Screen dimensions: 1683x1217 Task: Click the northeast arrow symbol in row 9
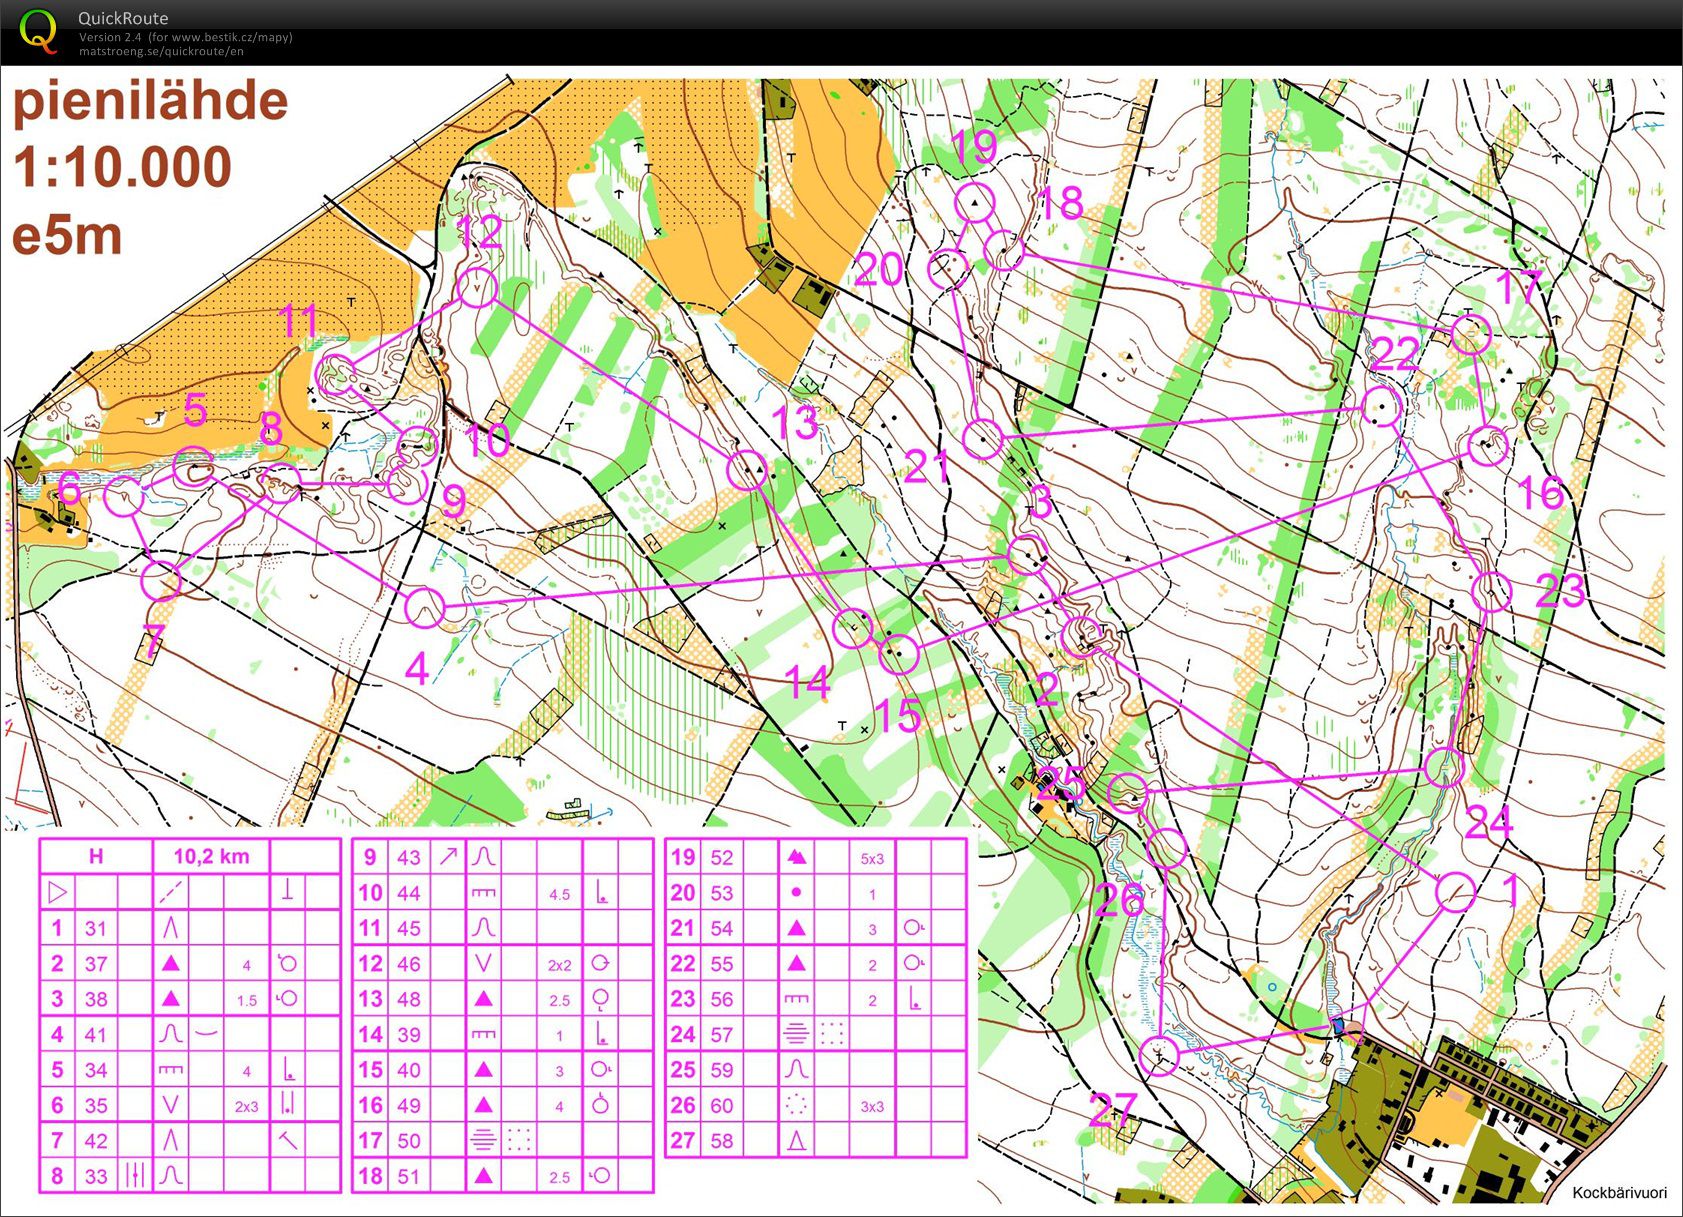click(x=448, y=856)
